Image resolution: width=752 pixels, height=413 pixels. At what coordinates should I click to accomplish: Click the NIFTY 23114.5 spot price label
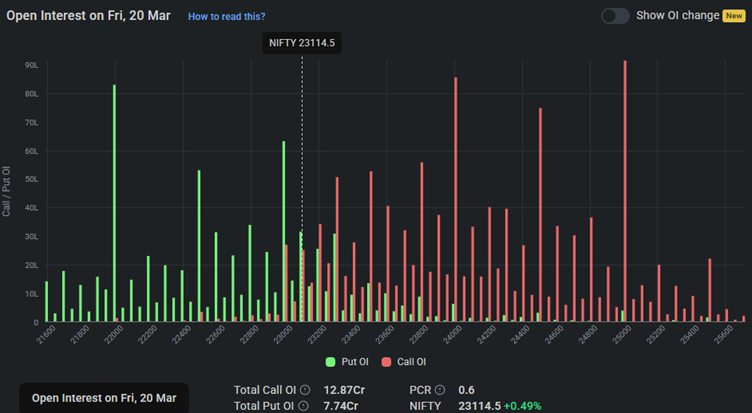[302, 43]
